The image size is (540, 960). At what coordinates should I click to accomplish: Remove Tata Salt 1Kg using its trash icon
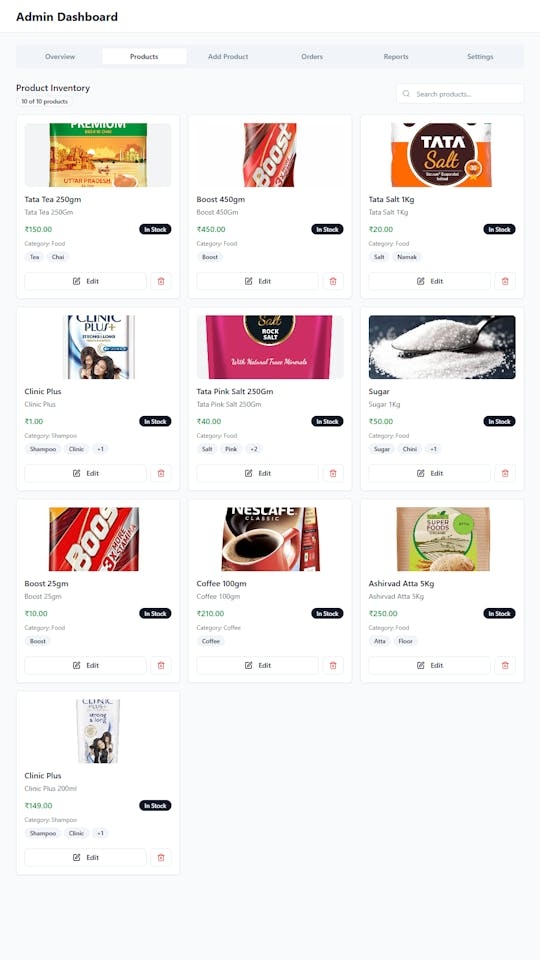[505, 281]
